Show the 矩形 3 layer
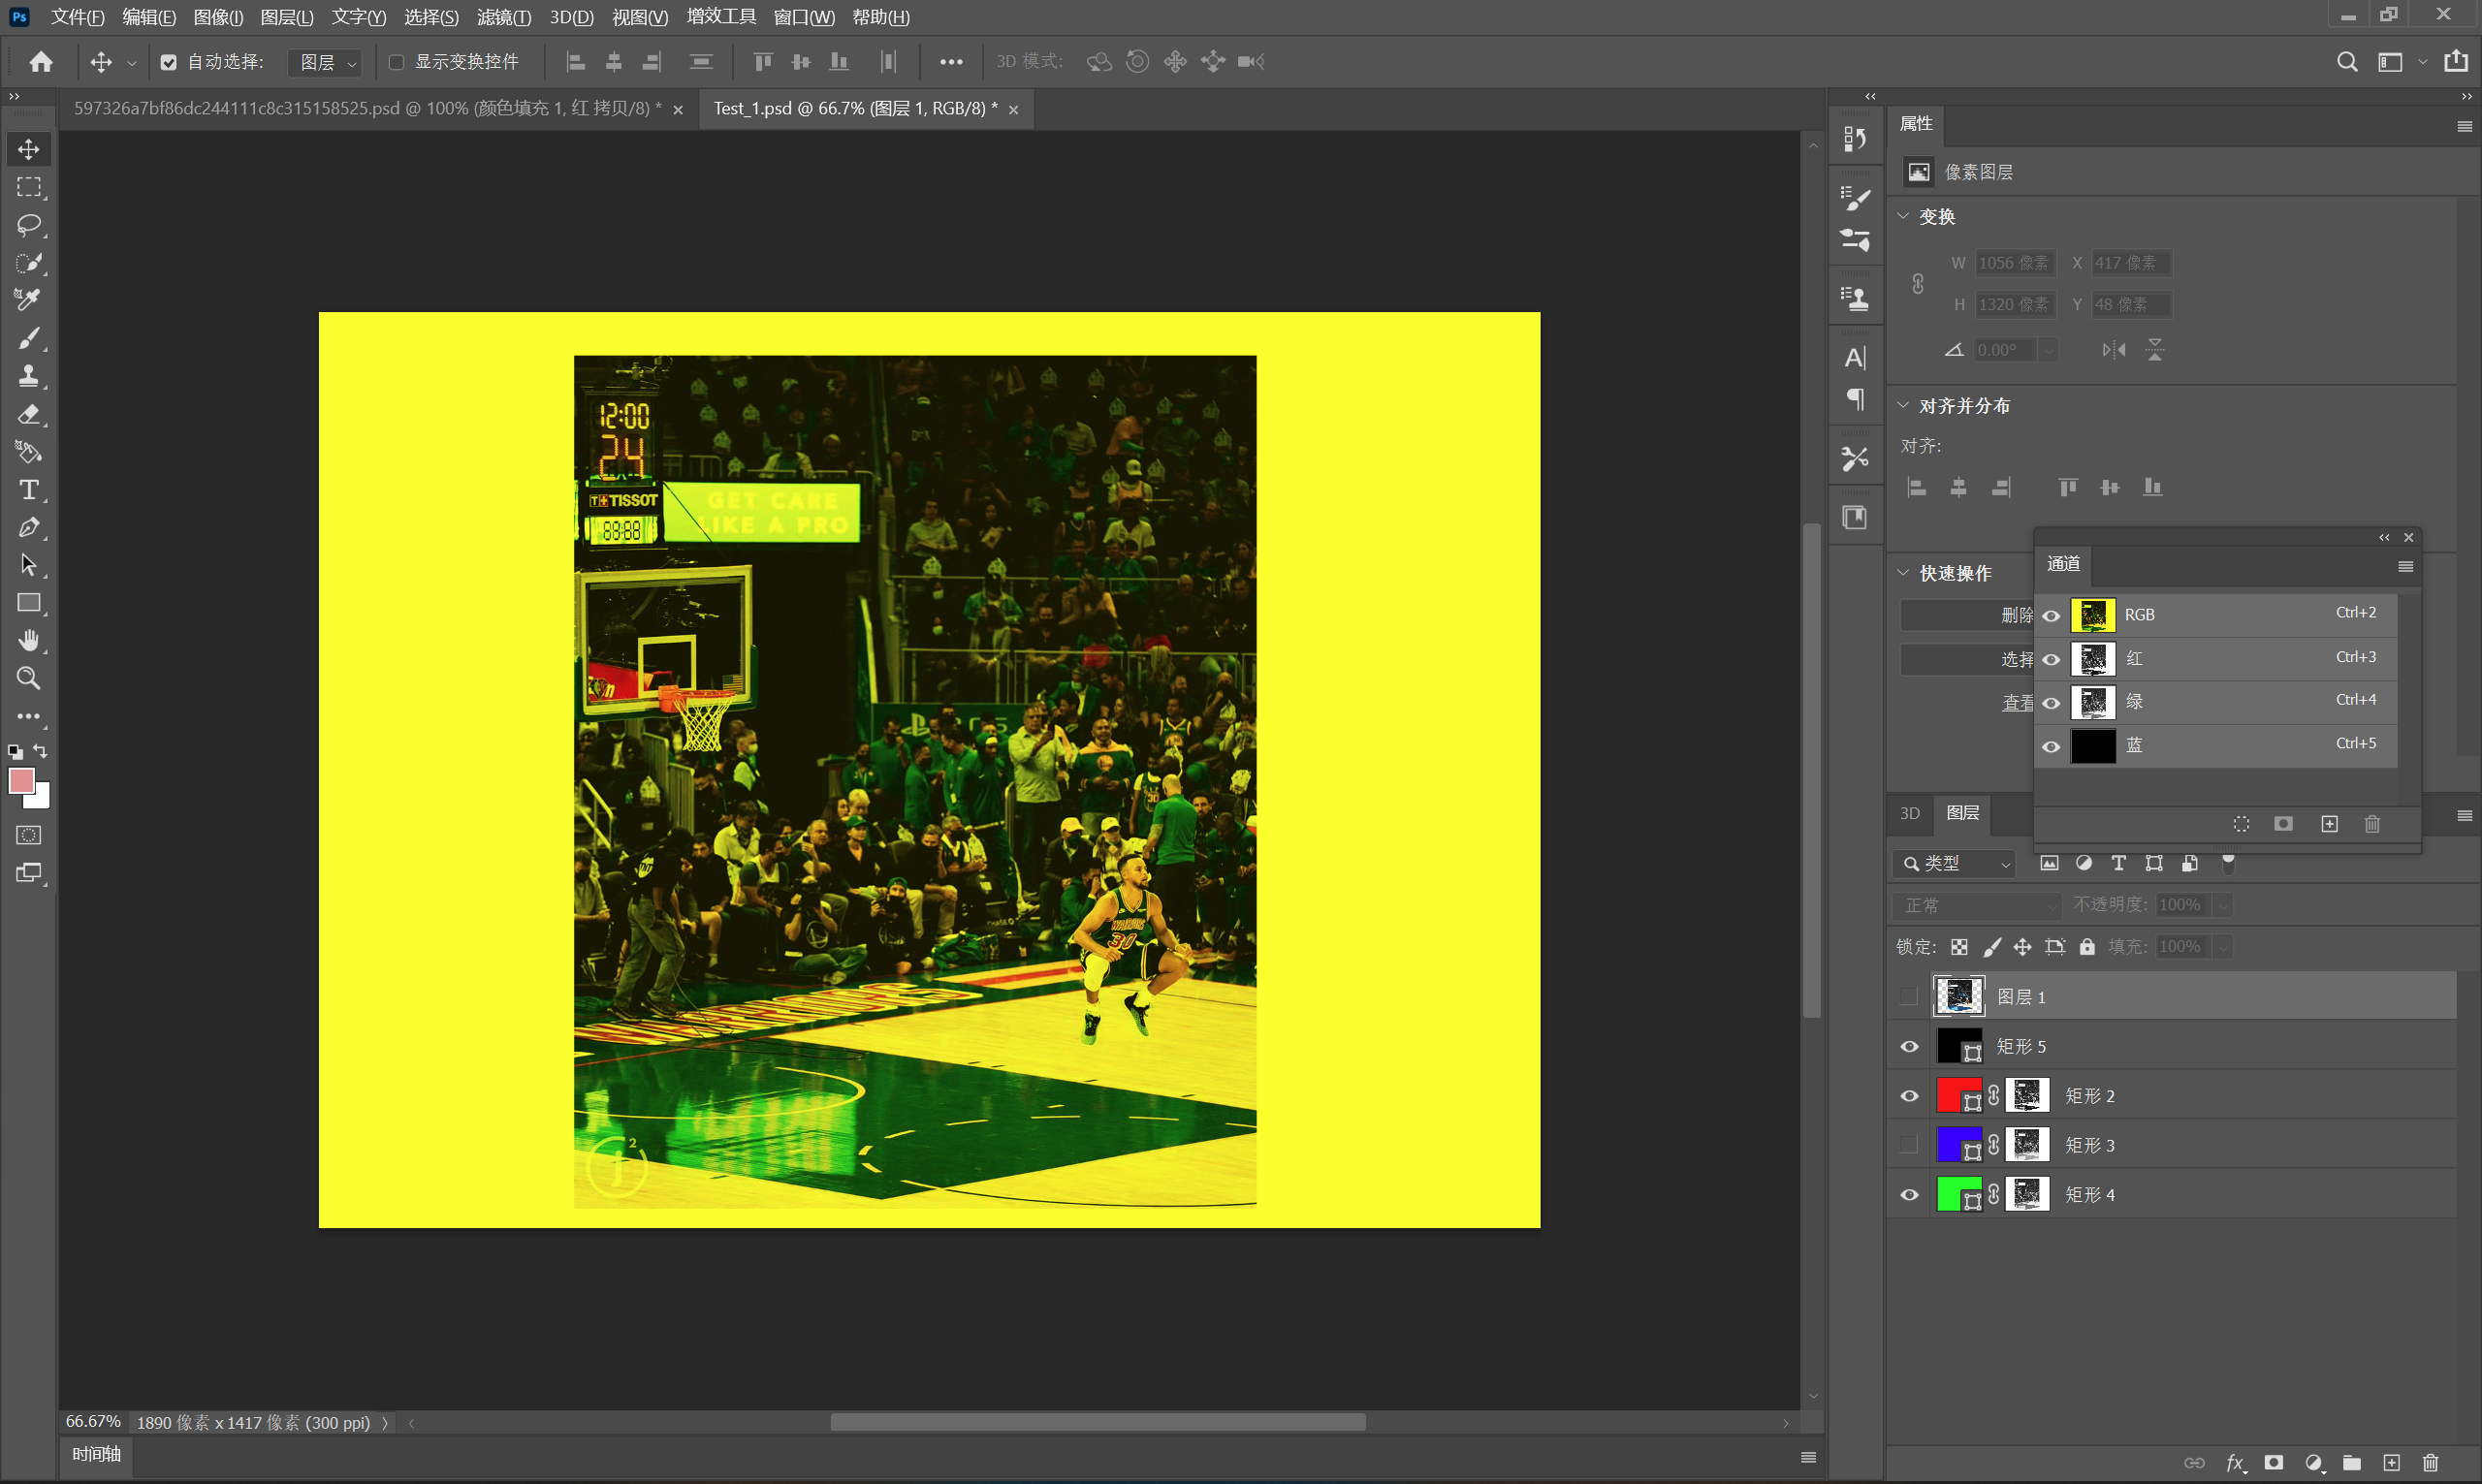The image size is (2482, 1484). coord(1909,1145)
